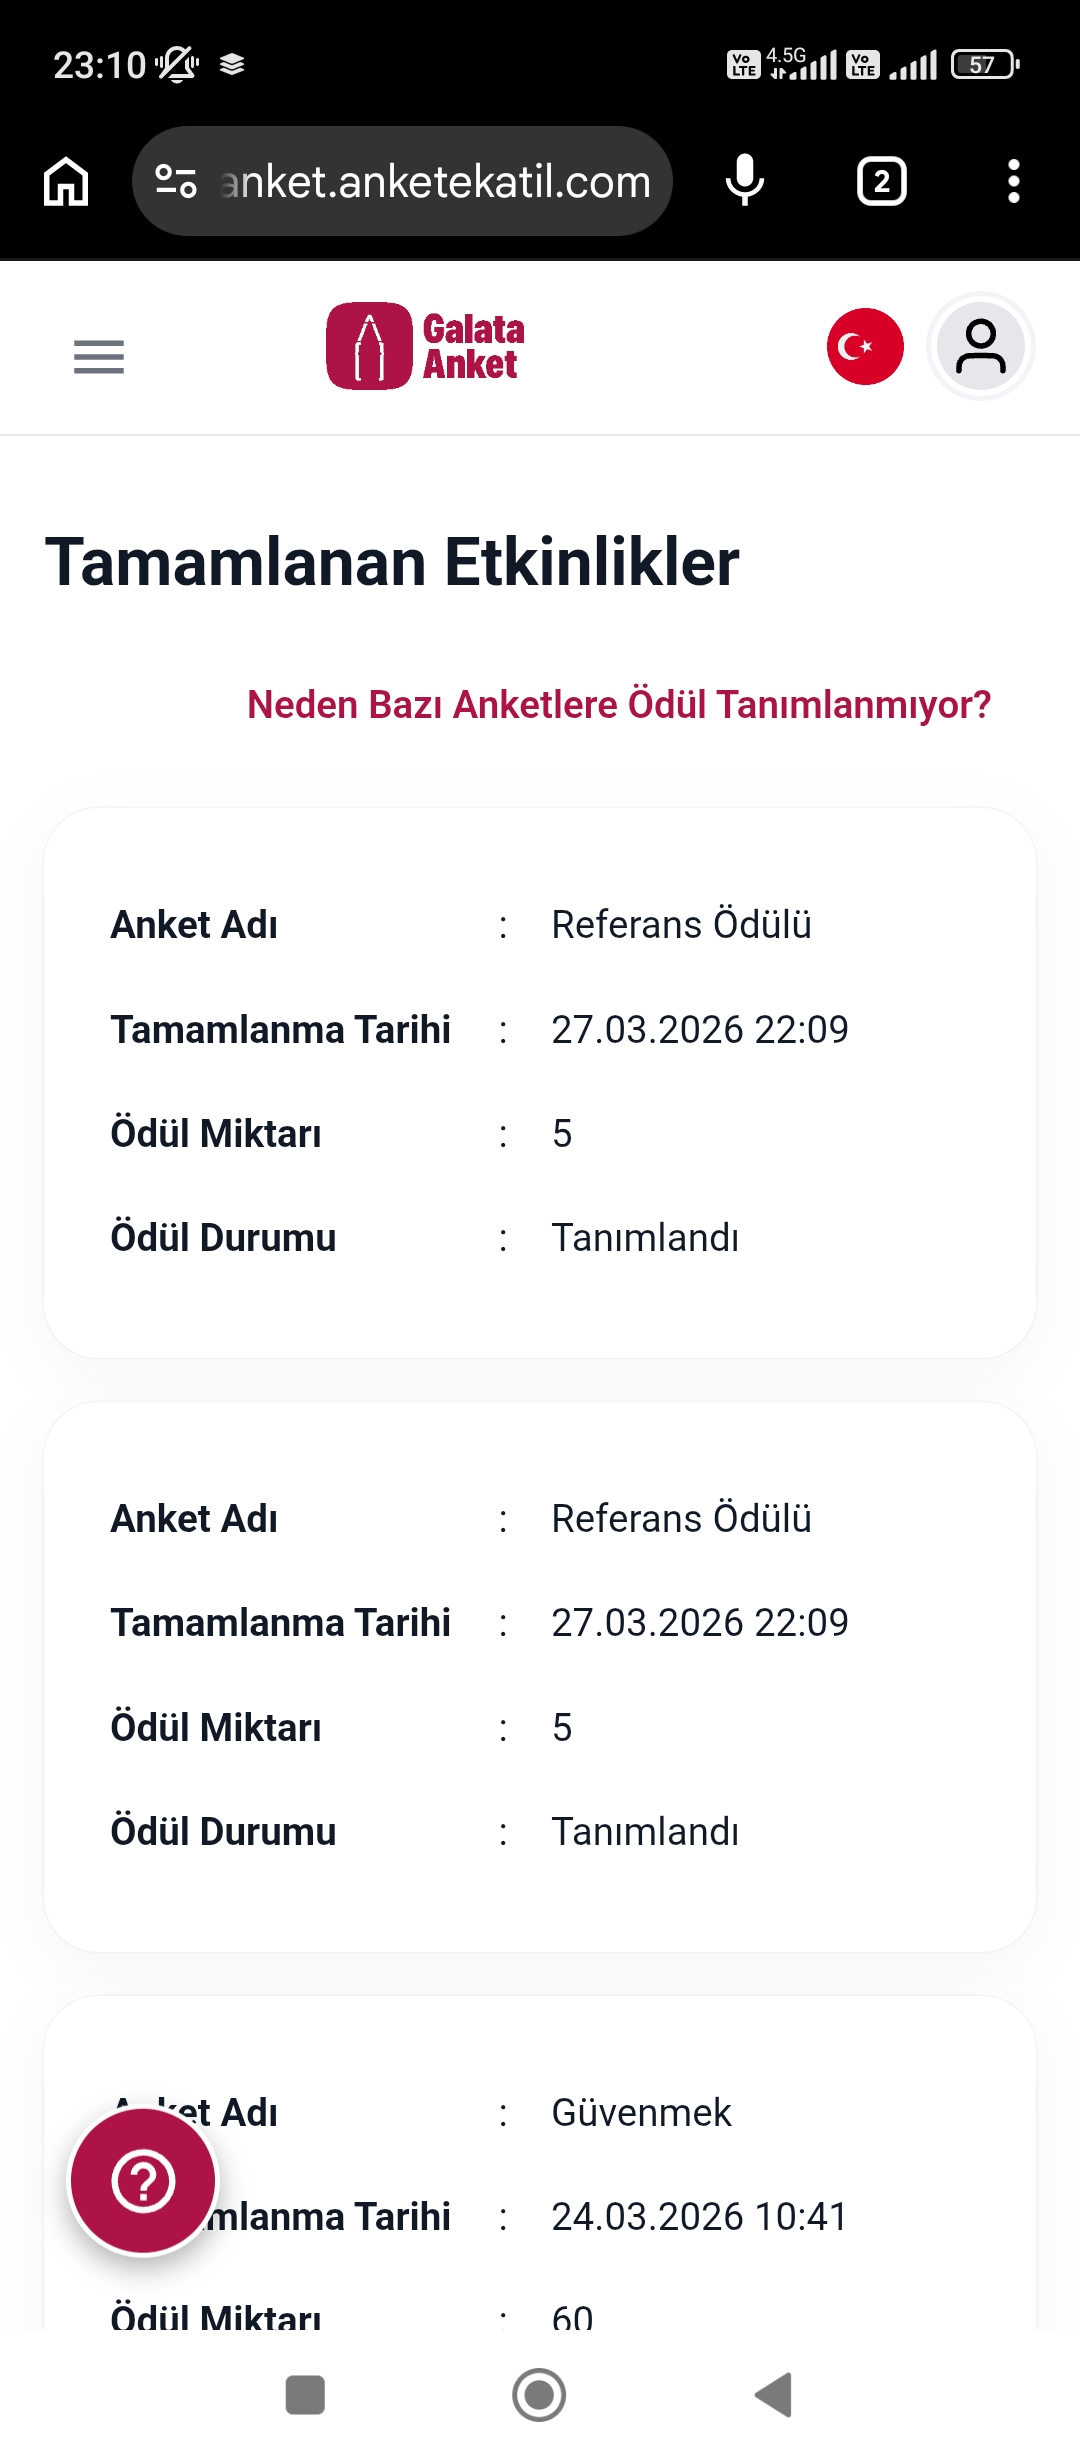This screenshot has height=2460, width=1080.
Task: Tap first card's Tanımlandı reward status
Action: (x=645, y=1237)
